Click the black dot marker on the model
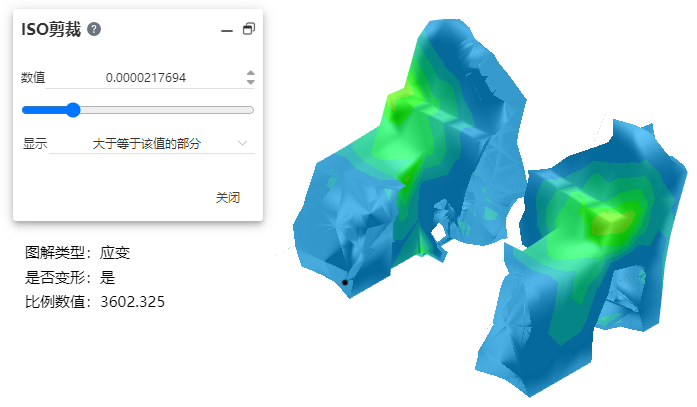 [345, 282]
